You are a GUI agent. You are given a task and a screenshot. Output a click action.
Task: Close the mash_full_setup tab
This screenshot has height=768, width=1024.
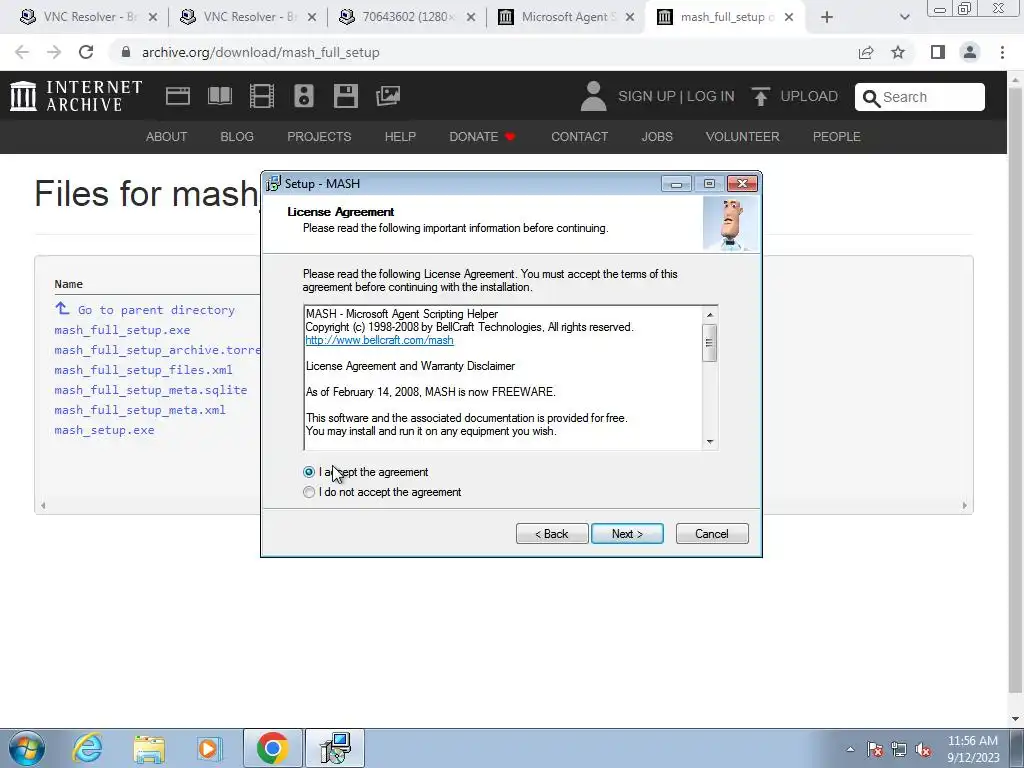(789, 17)
